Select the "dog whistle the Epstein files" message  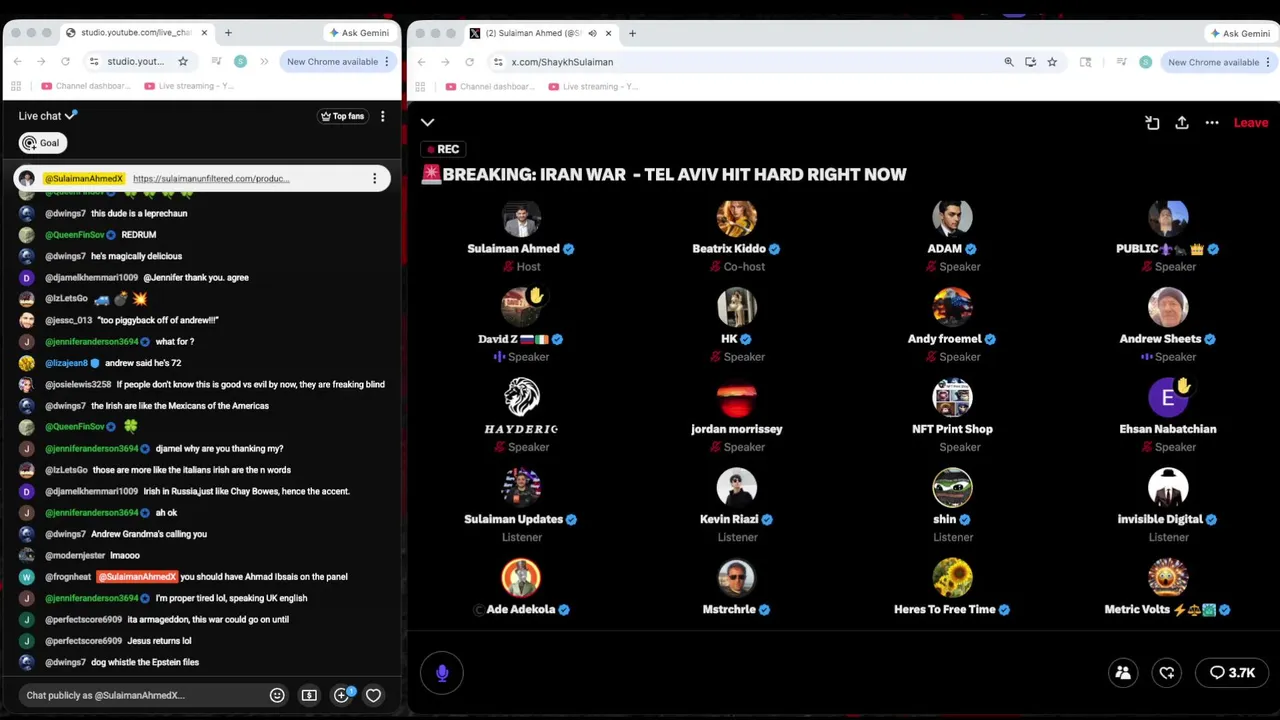145,662
